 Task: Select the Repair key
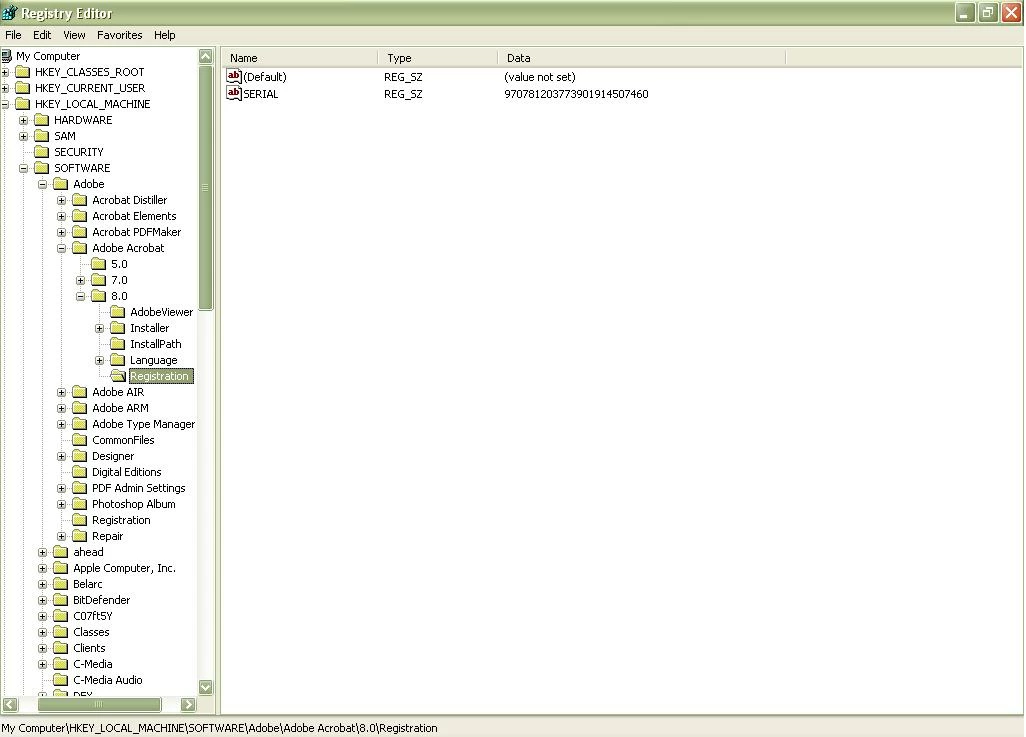point(107,536)
